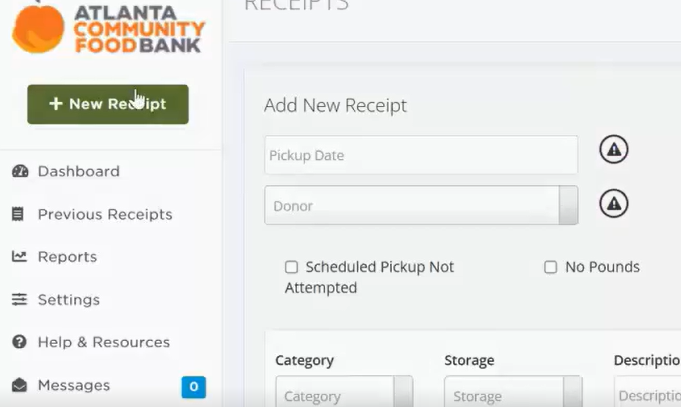The height and width of the screenshot is (407, 681).
Task: Open Previous Receipts menu item
Action: 104,214
